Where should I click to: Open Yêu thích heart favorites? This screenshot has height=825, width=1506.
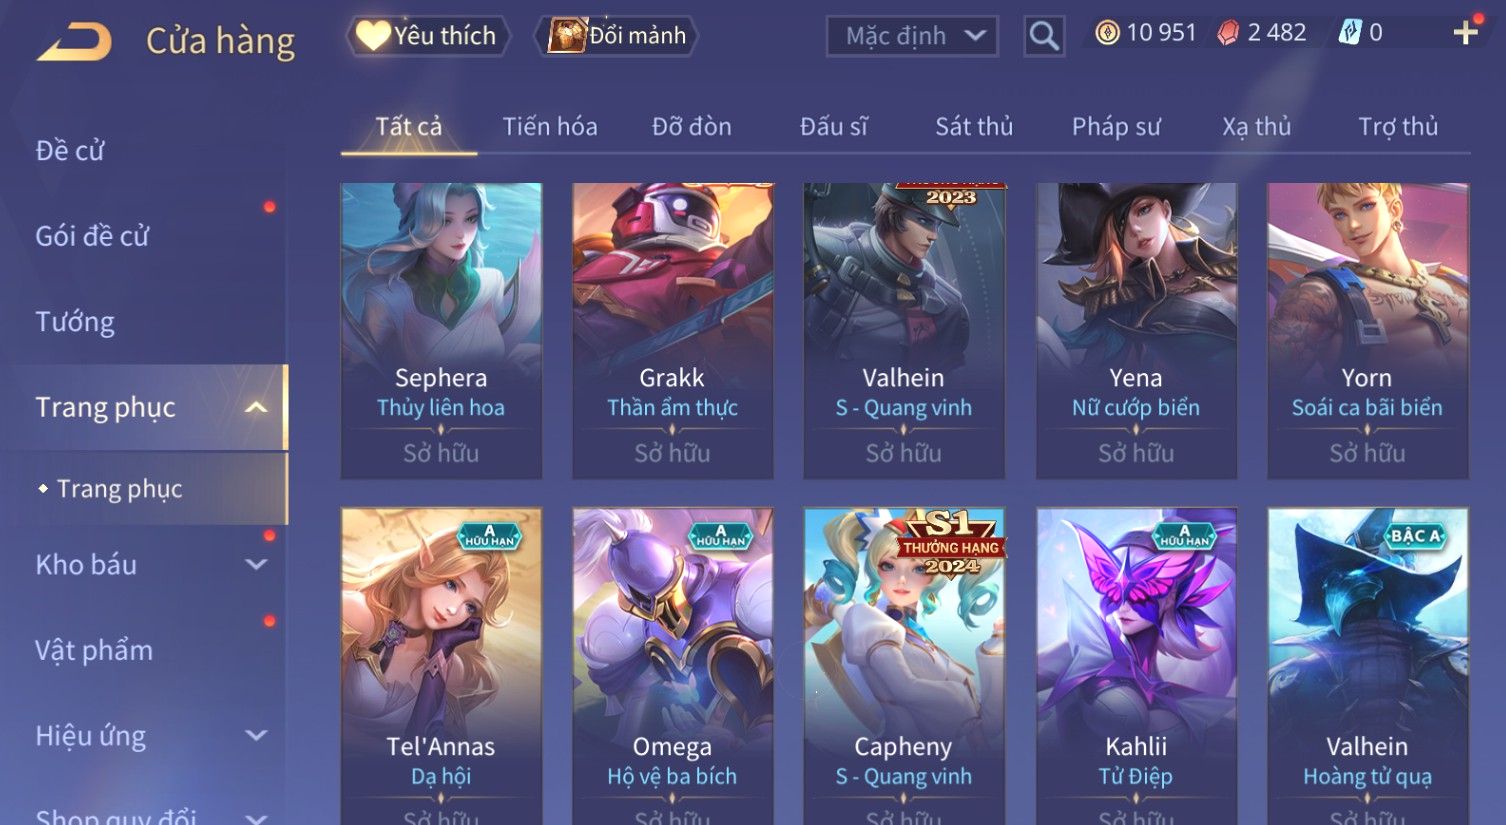427,36
